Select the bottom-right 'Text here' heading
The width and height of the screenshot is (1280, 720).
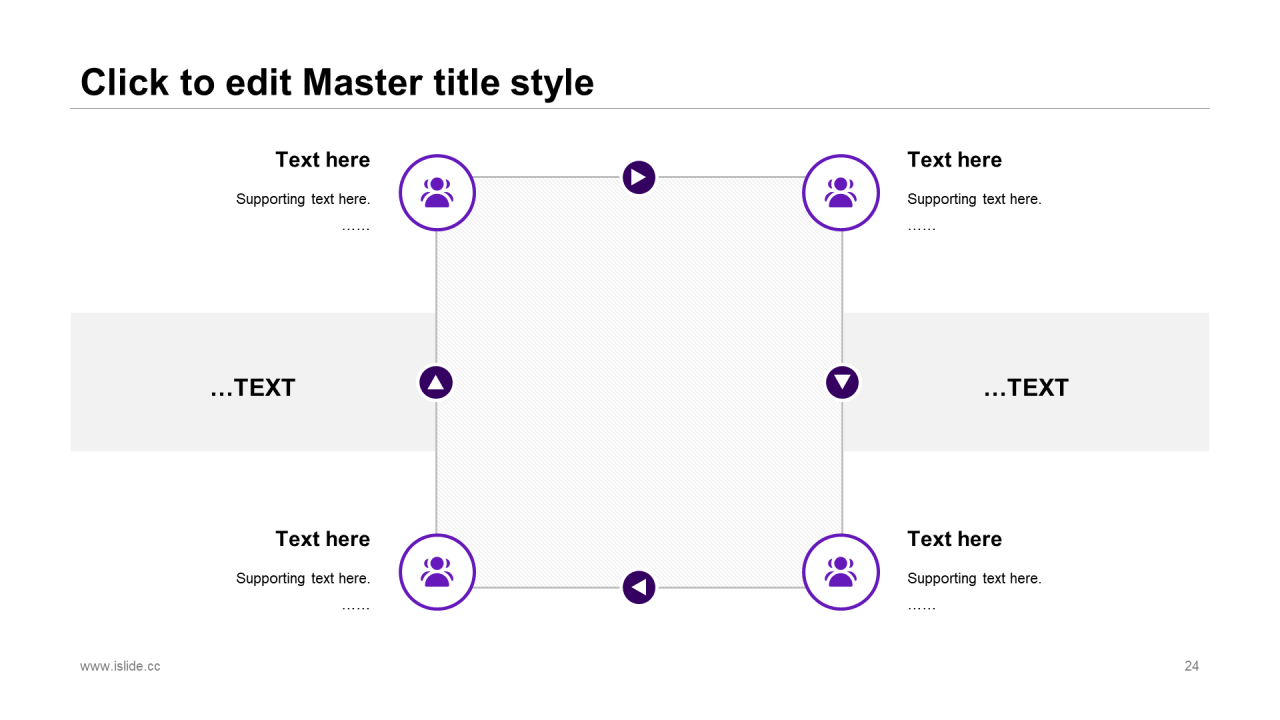tap(954, 539)
